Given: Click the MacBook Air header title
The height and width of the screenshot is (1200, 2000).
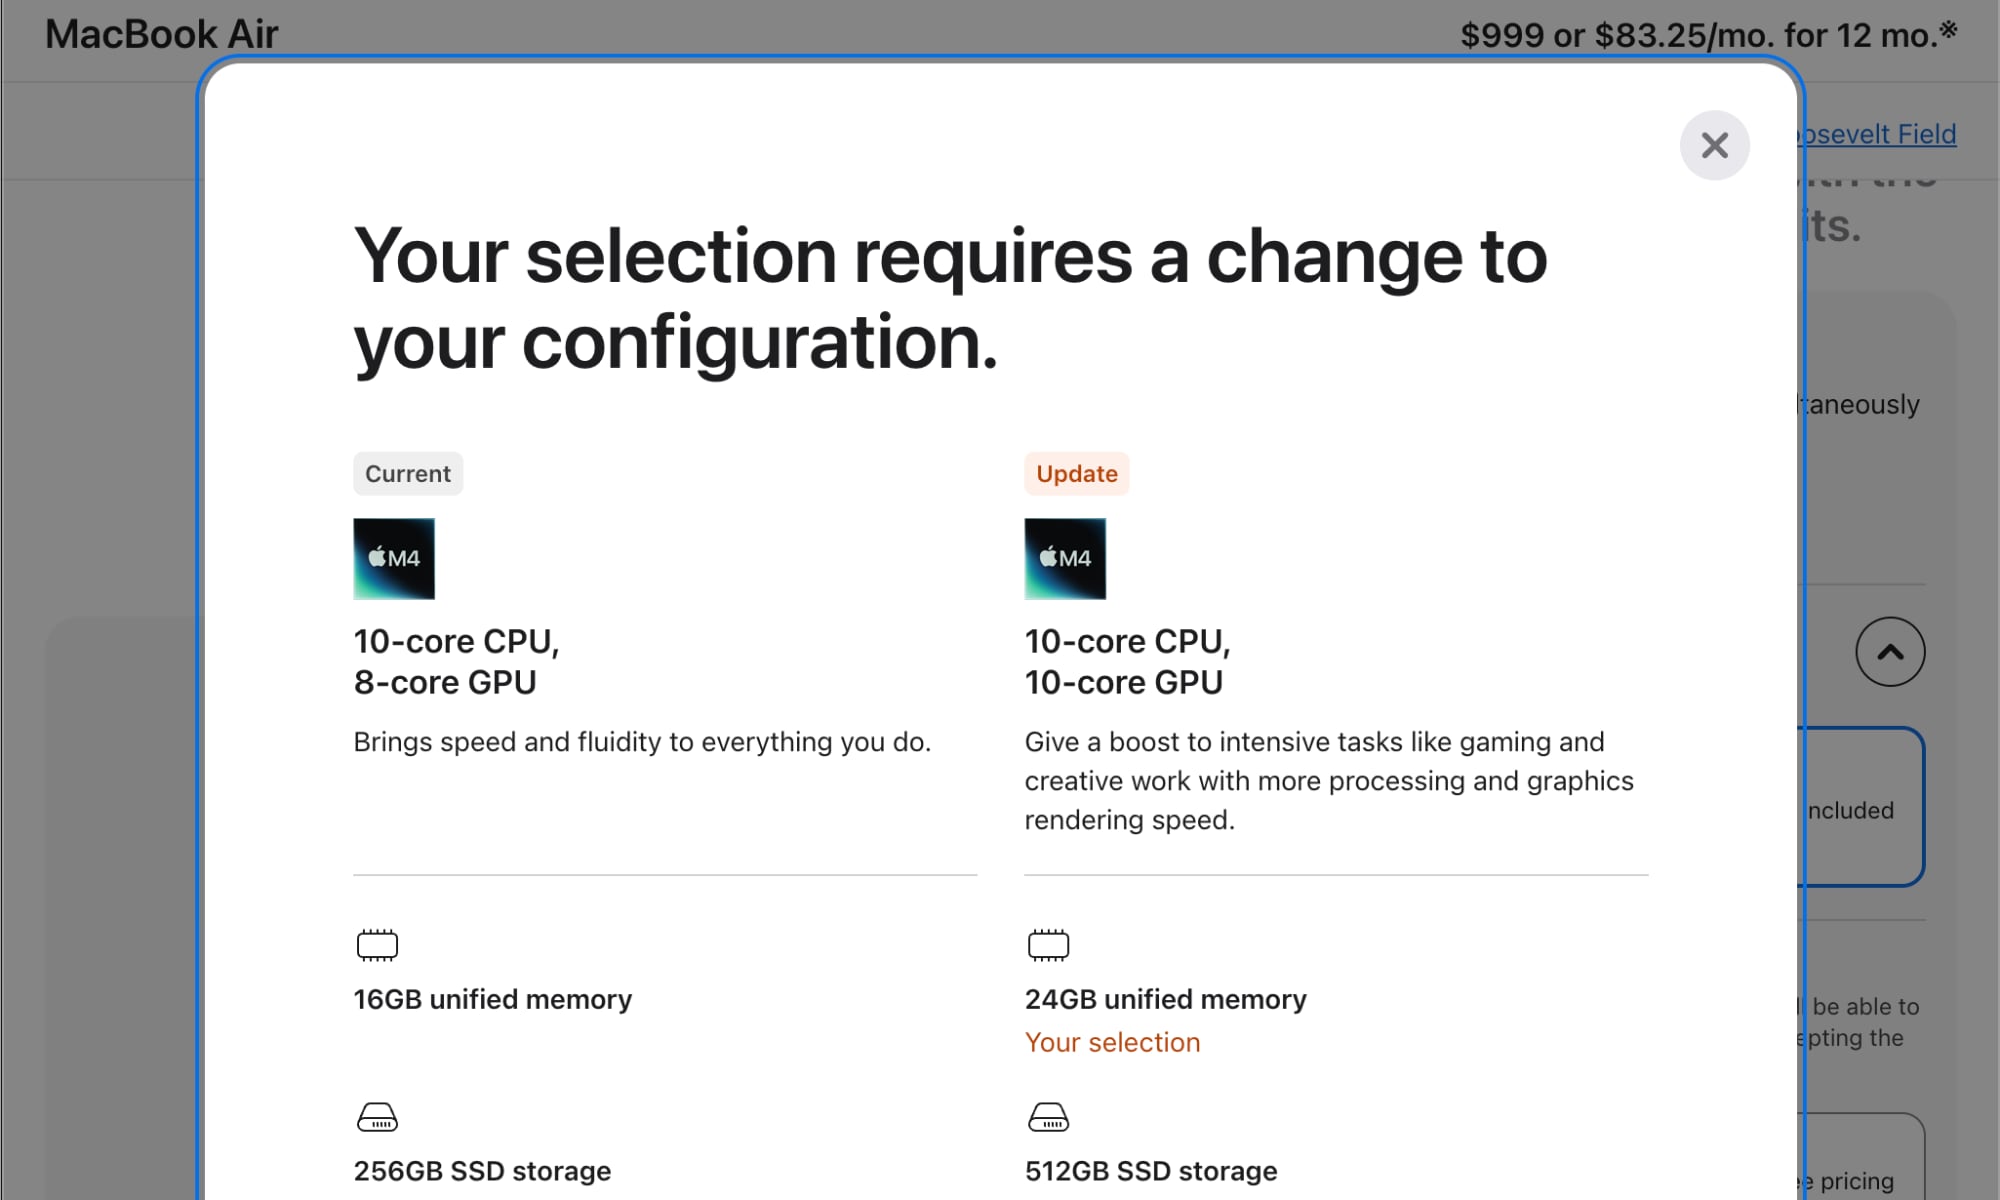Looking at the screenshot, I should 161,34.
